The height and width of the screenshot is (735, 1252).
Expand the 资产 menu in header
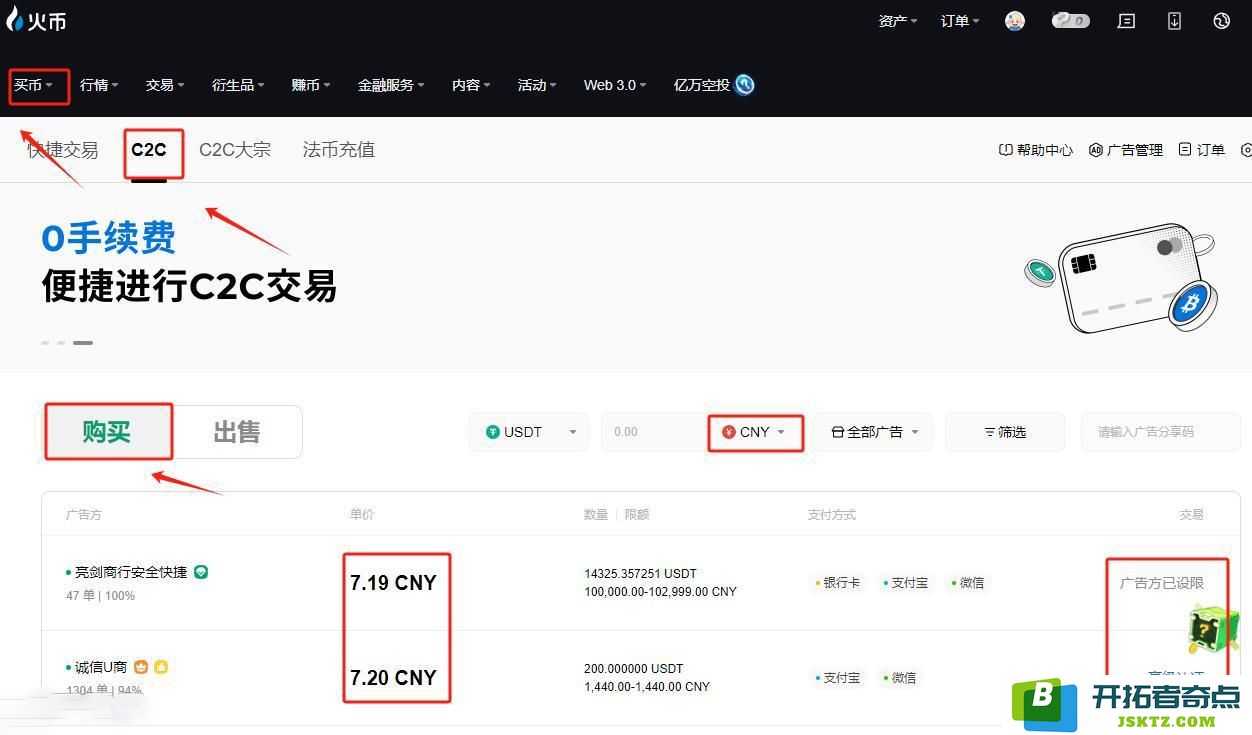tap(898, 21)
